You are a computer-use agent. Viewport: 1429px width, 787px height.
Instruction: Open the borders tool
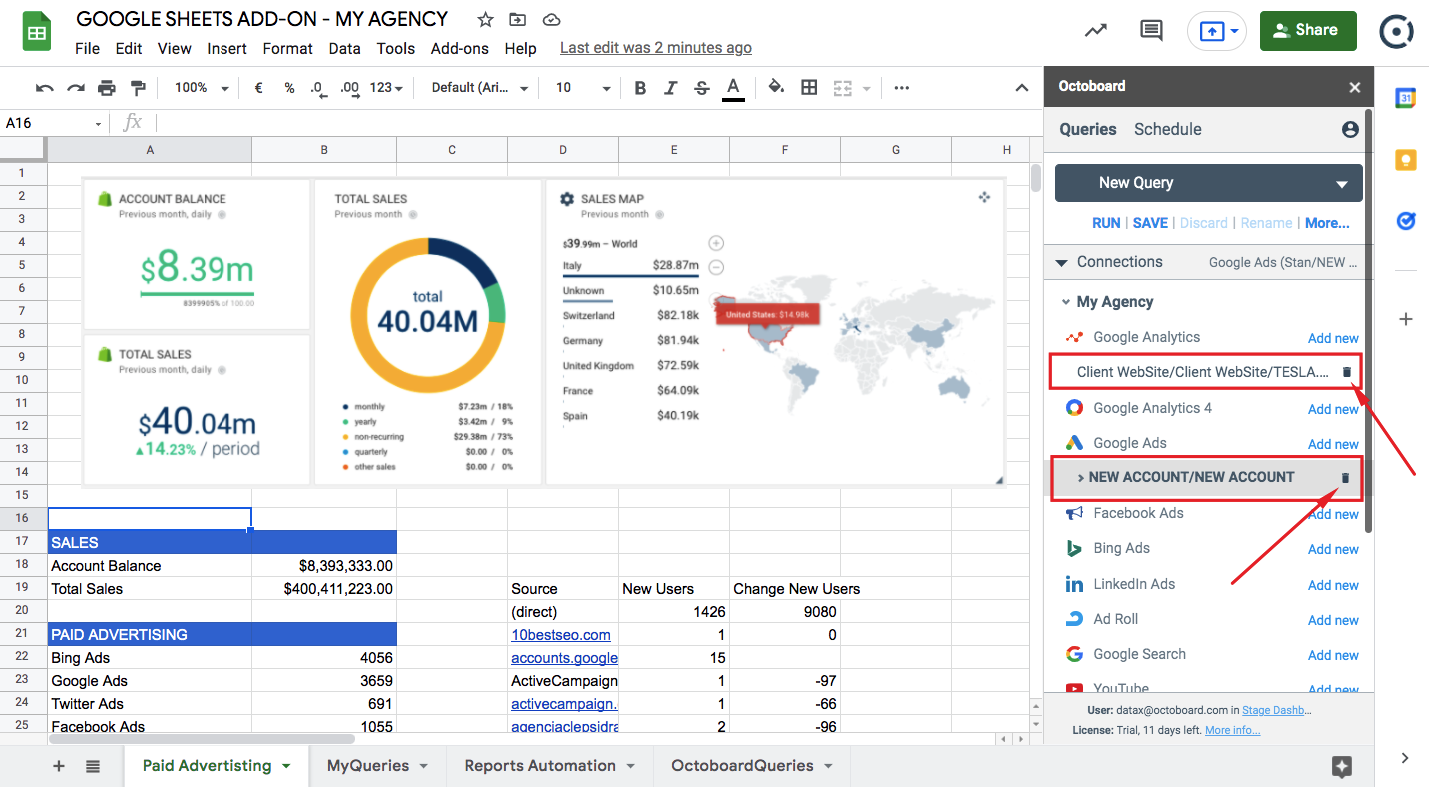pos(809,88)
